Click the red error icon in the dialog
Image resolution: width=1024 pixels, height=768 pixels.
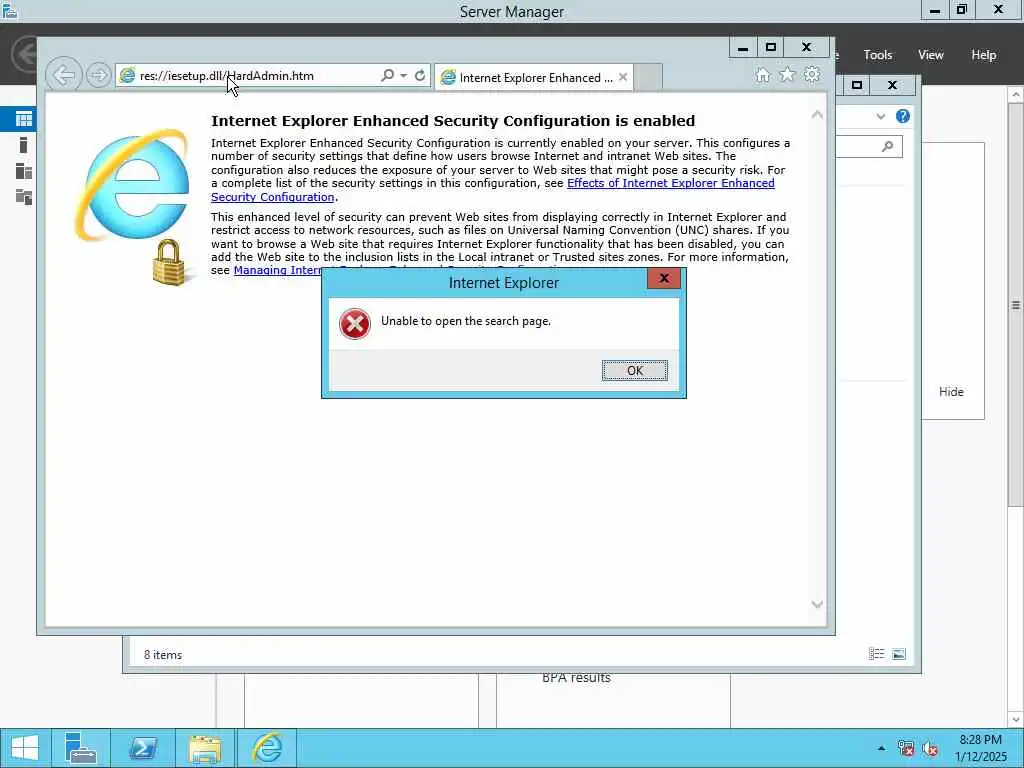[355, 324]
